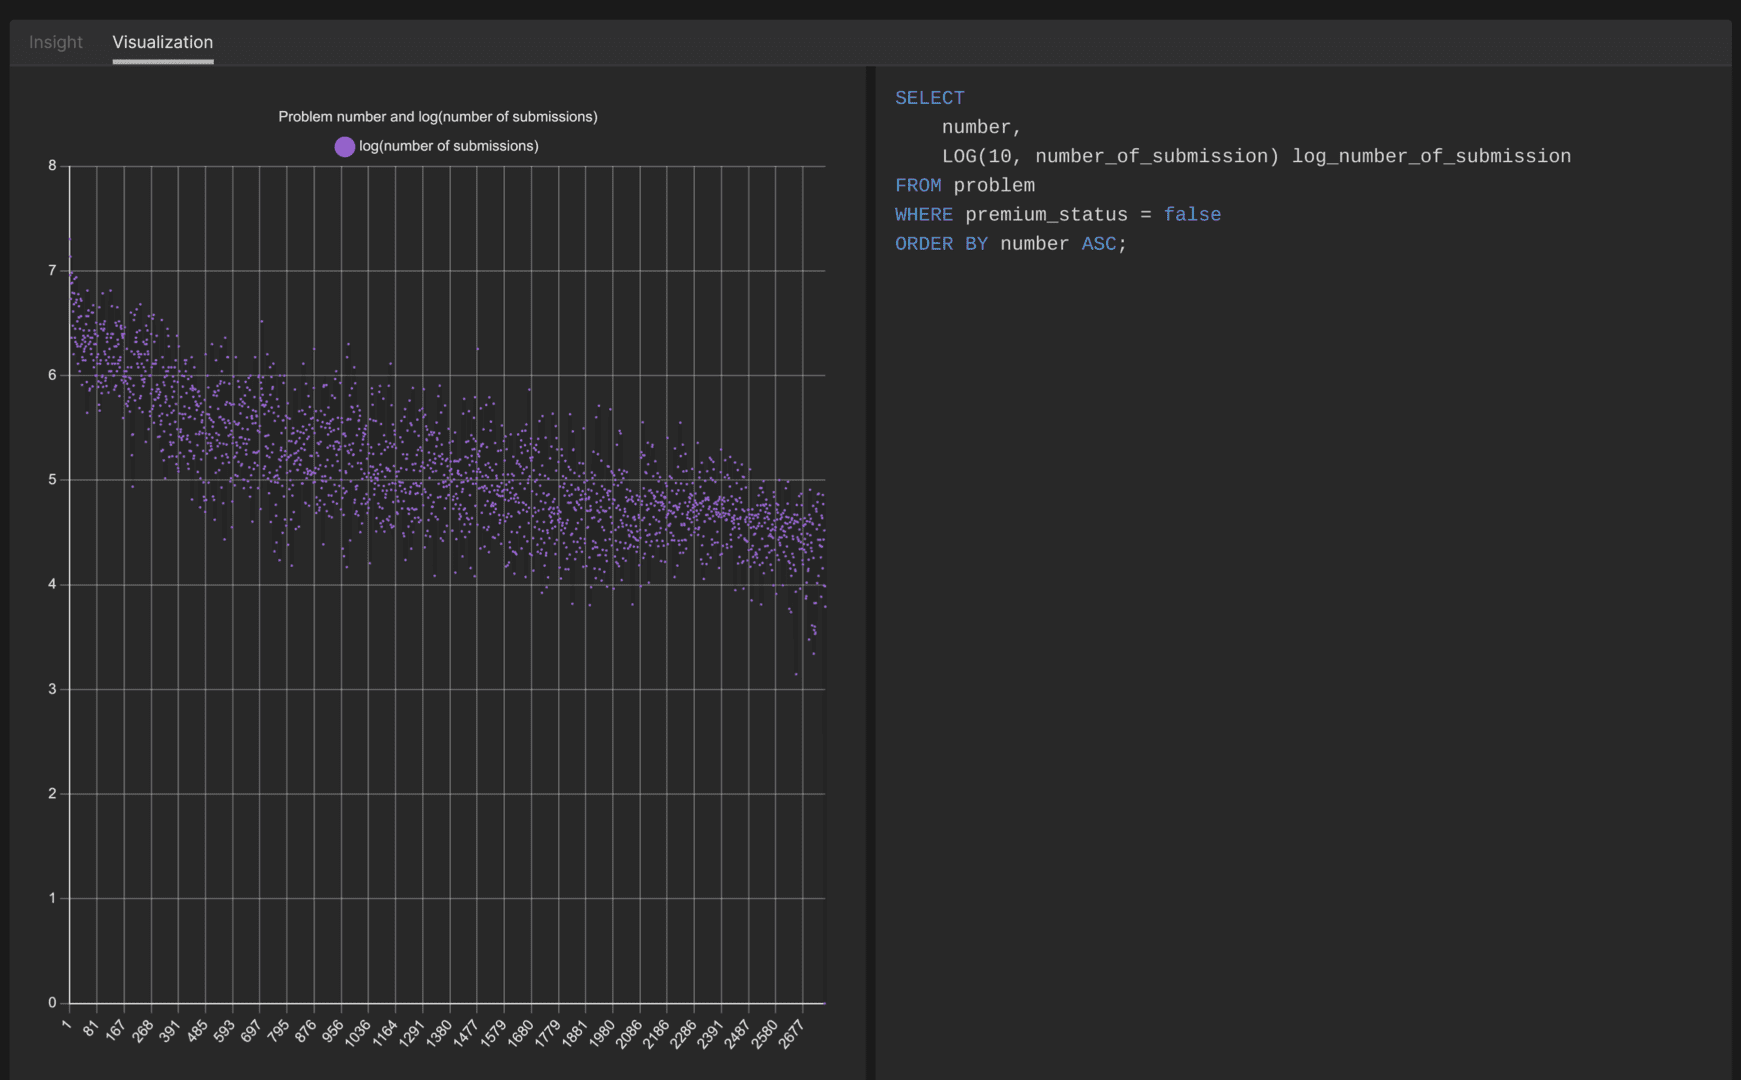The height and width of the screenshot is (1080, 1741).
Task: Click the y-axis label 0
Action: tap(52, 1002)
